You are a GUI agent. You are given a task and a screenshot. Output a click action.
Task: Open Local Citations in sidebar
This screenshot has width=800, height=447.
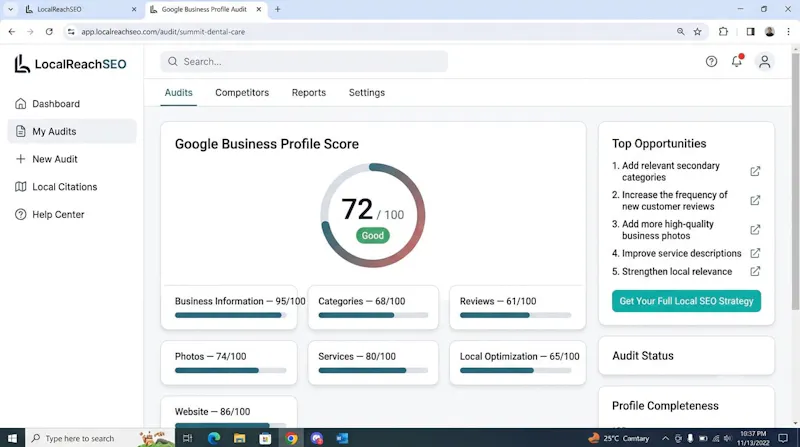72,187
